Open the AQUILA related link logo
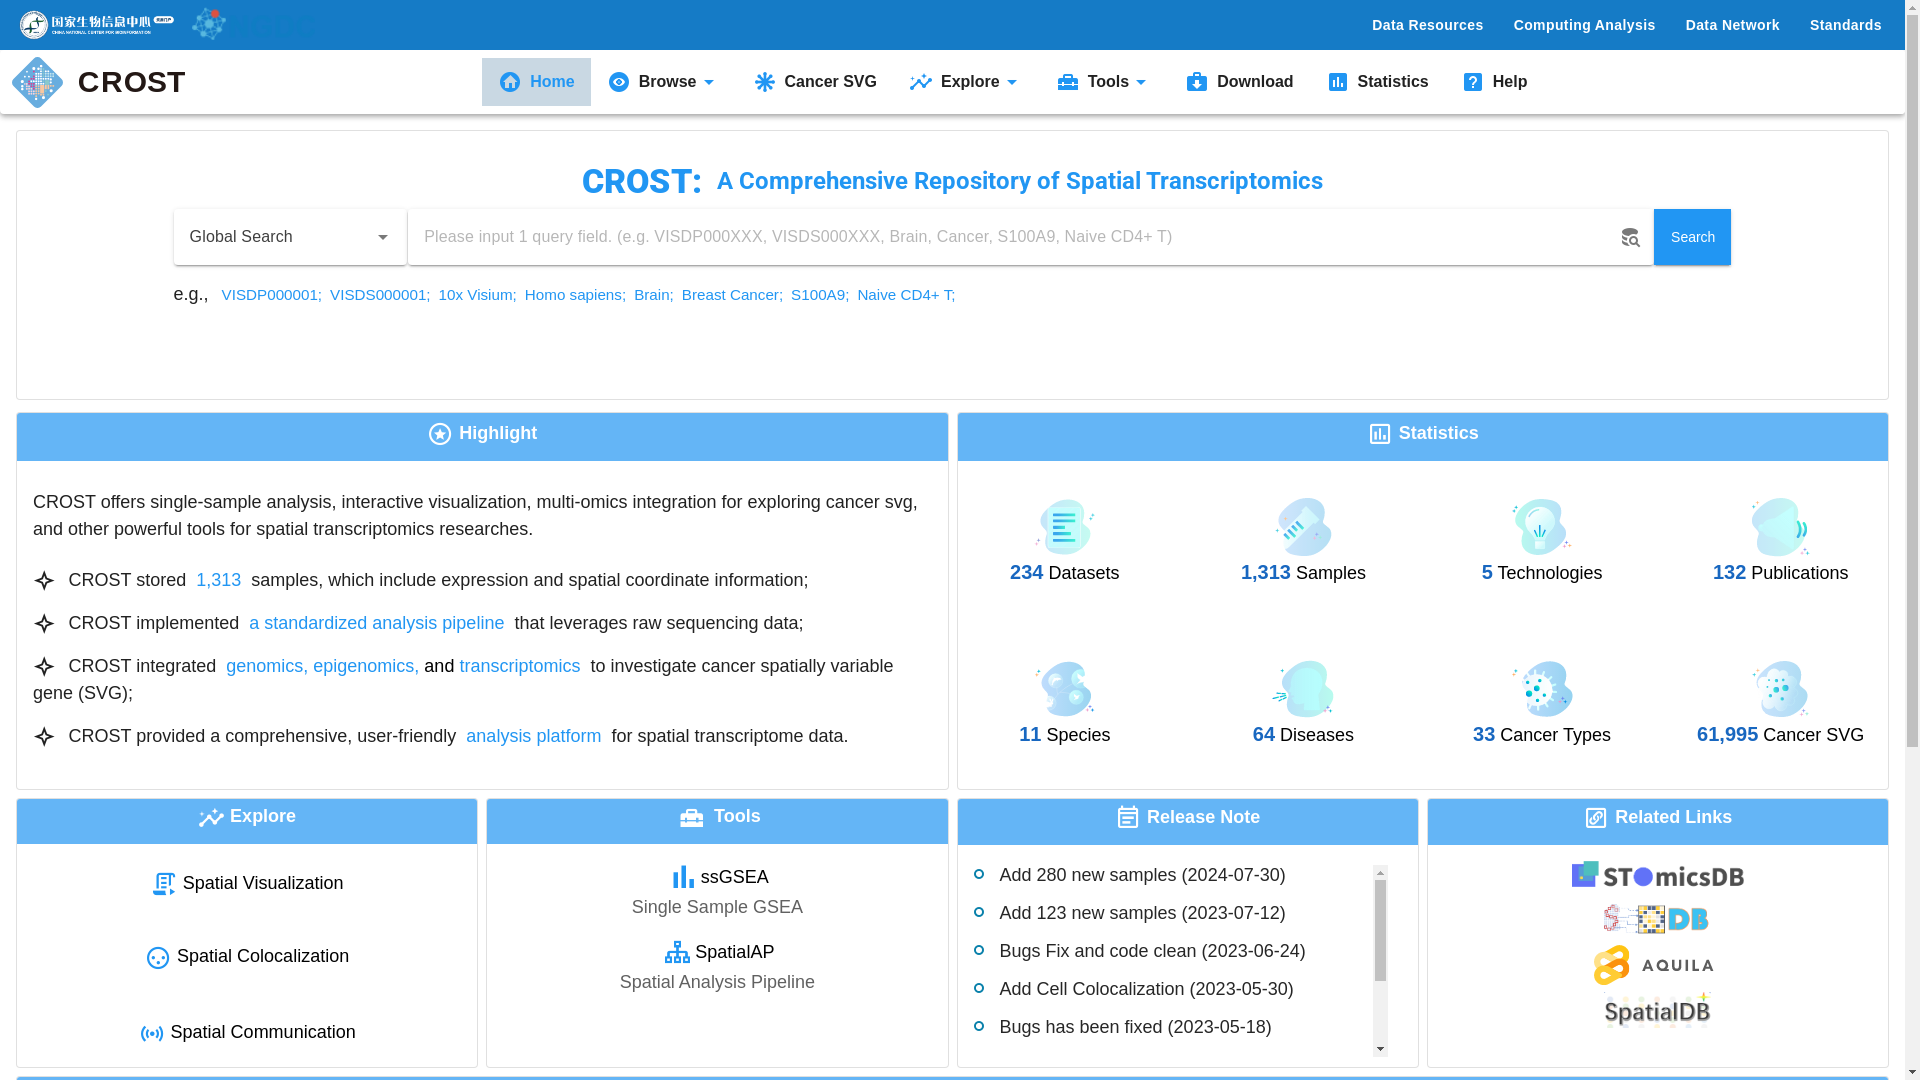The image size is (1920, 1080). coord(1654,965)
